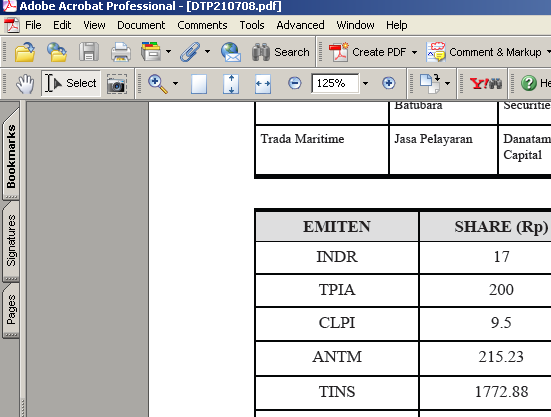Click the plus Zoom In button
The height and width of the screenshot is (417, 551).
pos(388,83)
